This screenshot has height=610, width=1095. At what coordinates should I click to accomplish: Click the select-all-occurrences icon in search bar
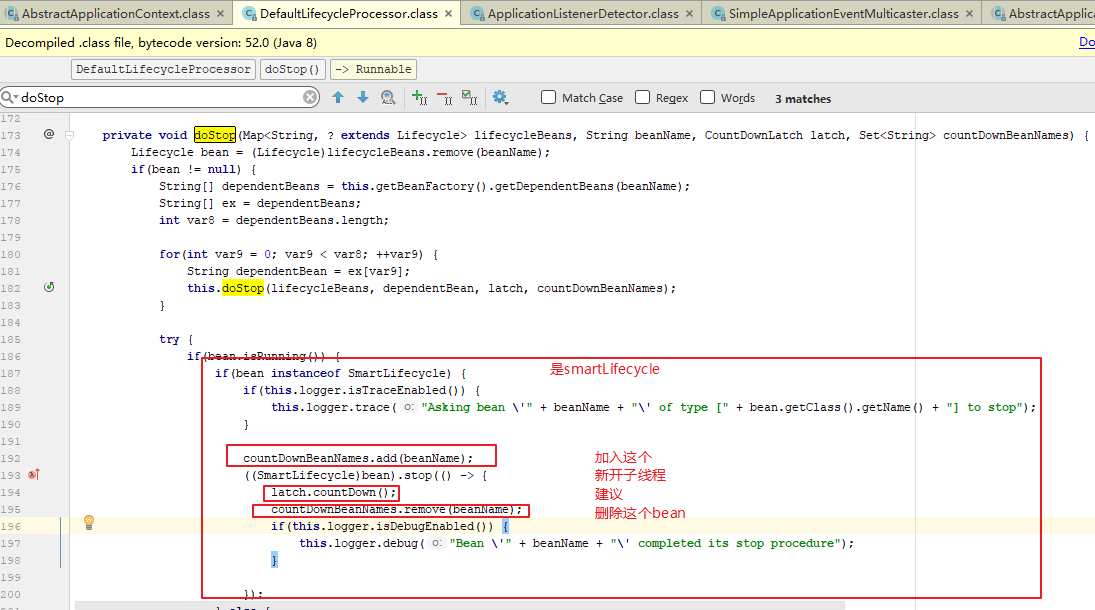[x=468, y=97]
